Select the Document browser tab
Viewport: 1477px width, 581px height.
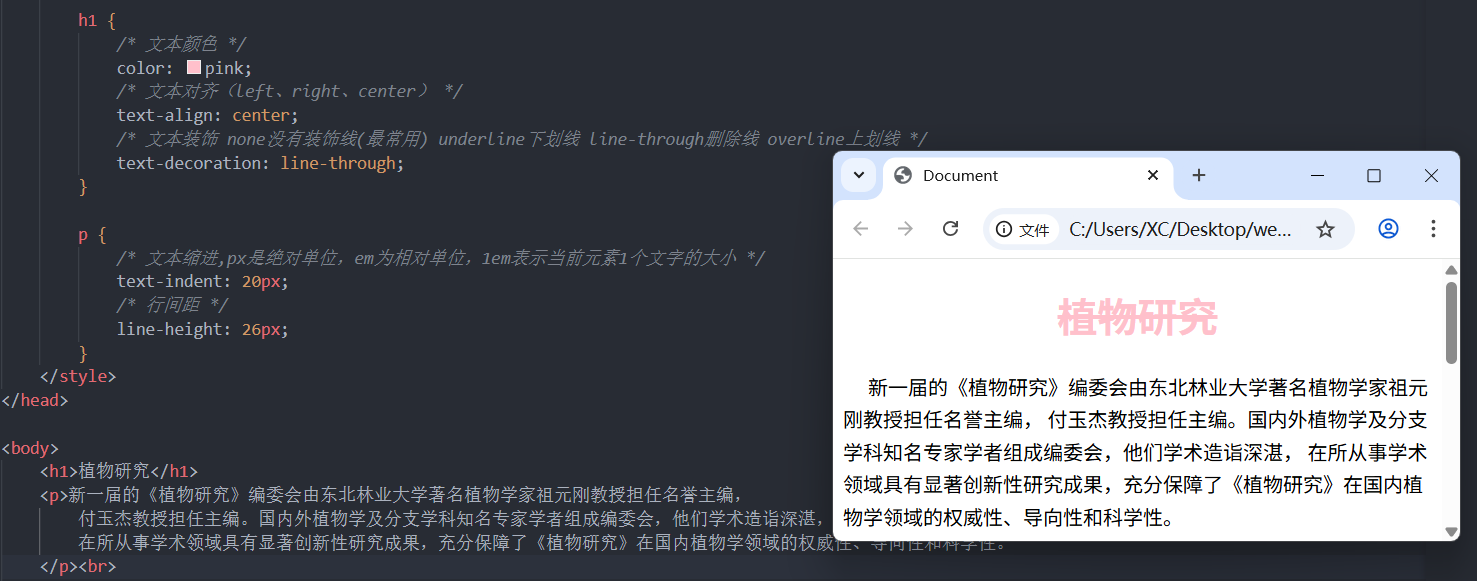[x=1028, y=176]
